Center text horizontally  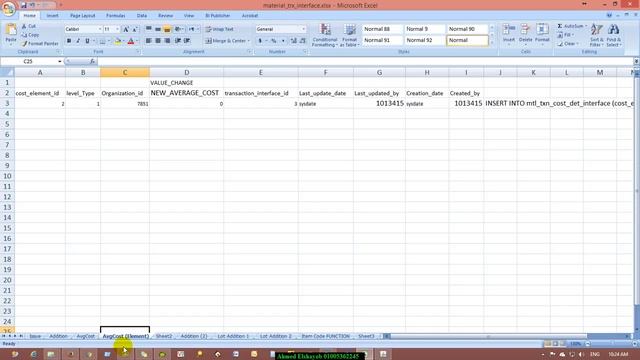[158, 41]
